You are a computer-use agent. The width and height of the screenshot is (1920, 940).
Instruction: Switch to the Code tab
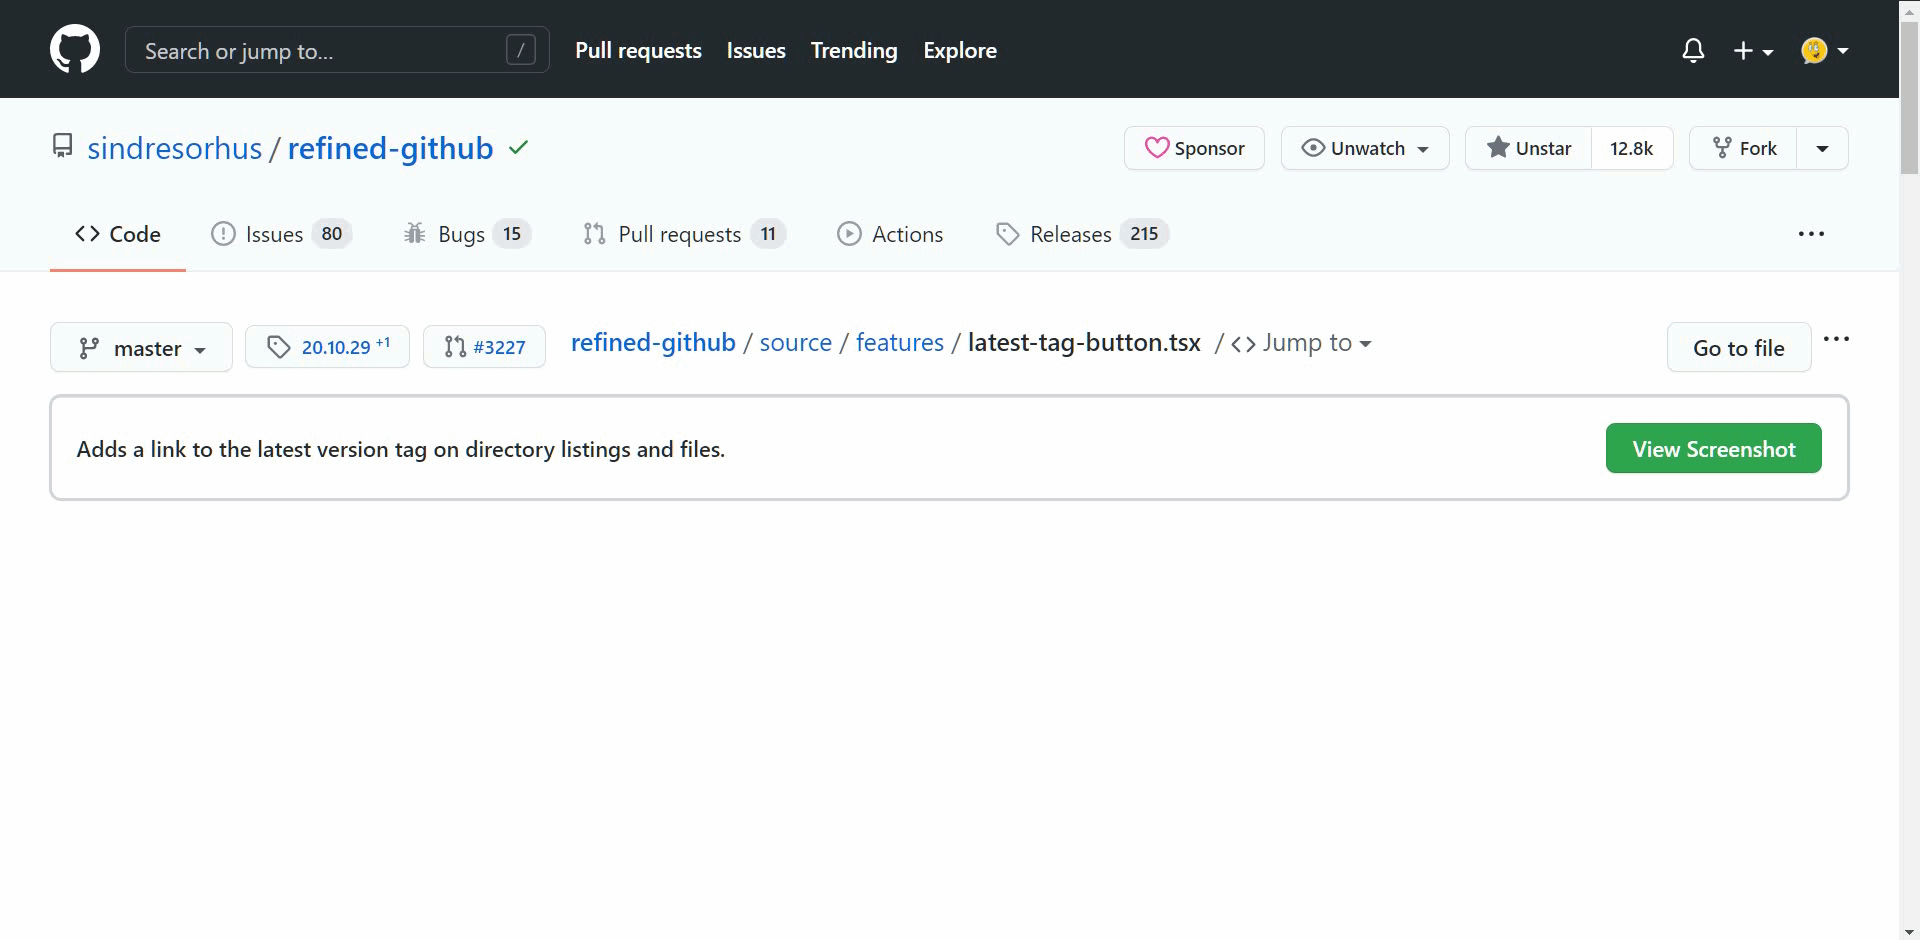(x=118, y=234)
